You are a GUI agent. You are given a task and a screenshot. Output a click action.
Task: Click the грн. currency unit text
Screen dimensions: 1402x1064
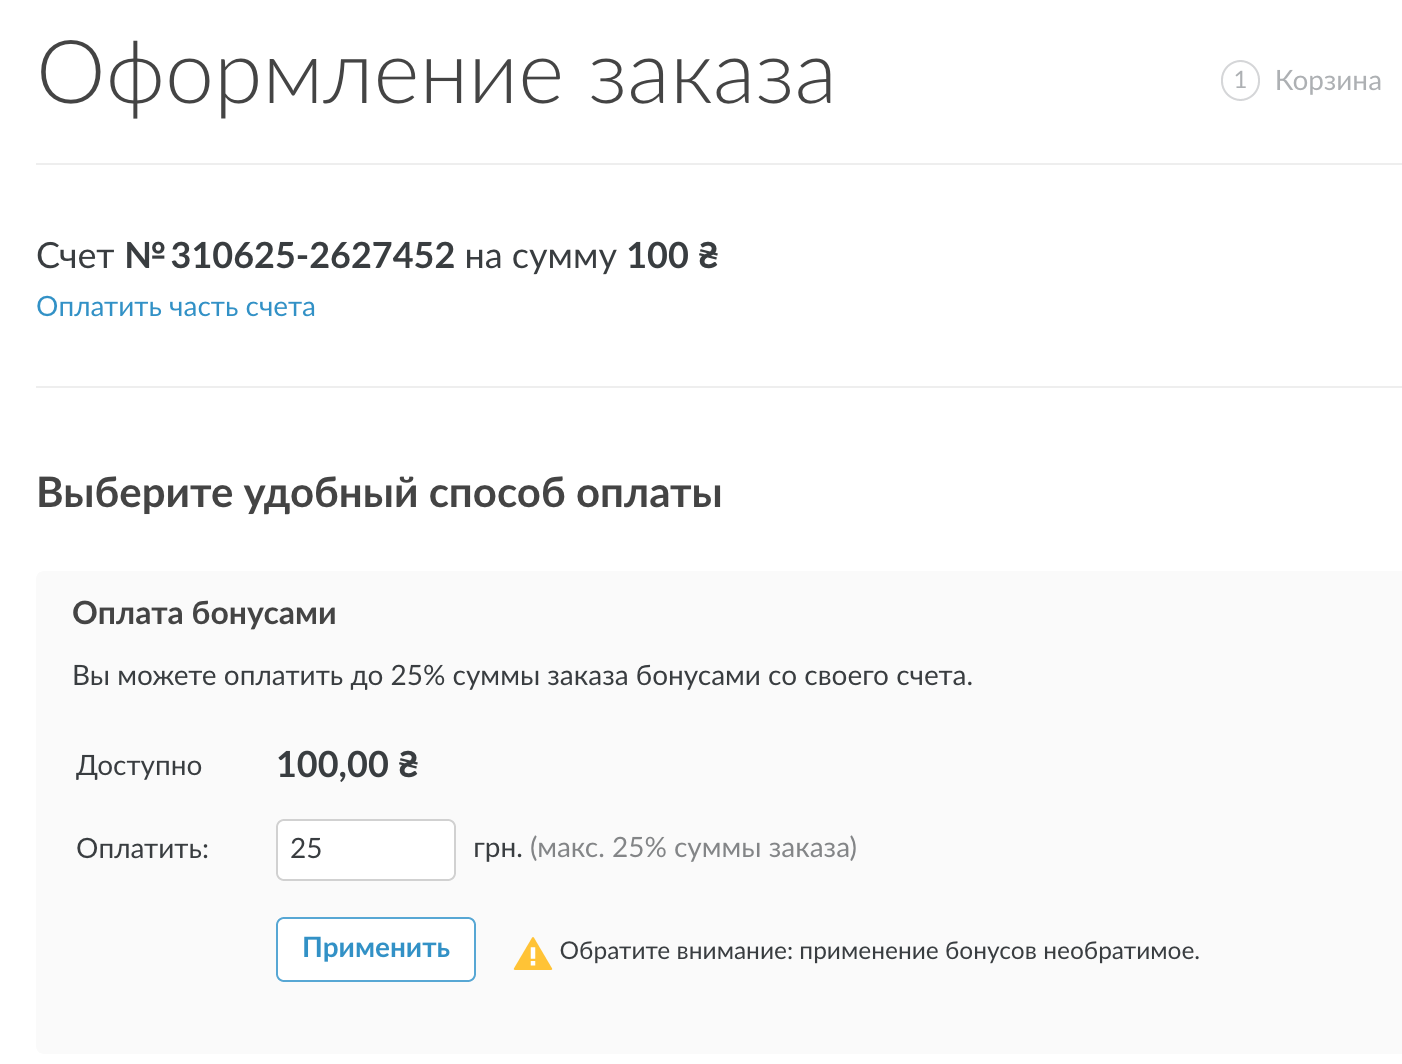coord(497,848)
